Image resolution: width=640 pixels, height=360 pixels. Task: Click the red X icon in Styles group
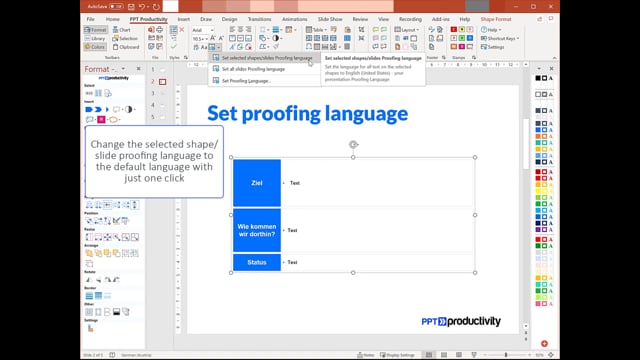tap(182, 30)
